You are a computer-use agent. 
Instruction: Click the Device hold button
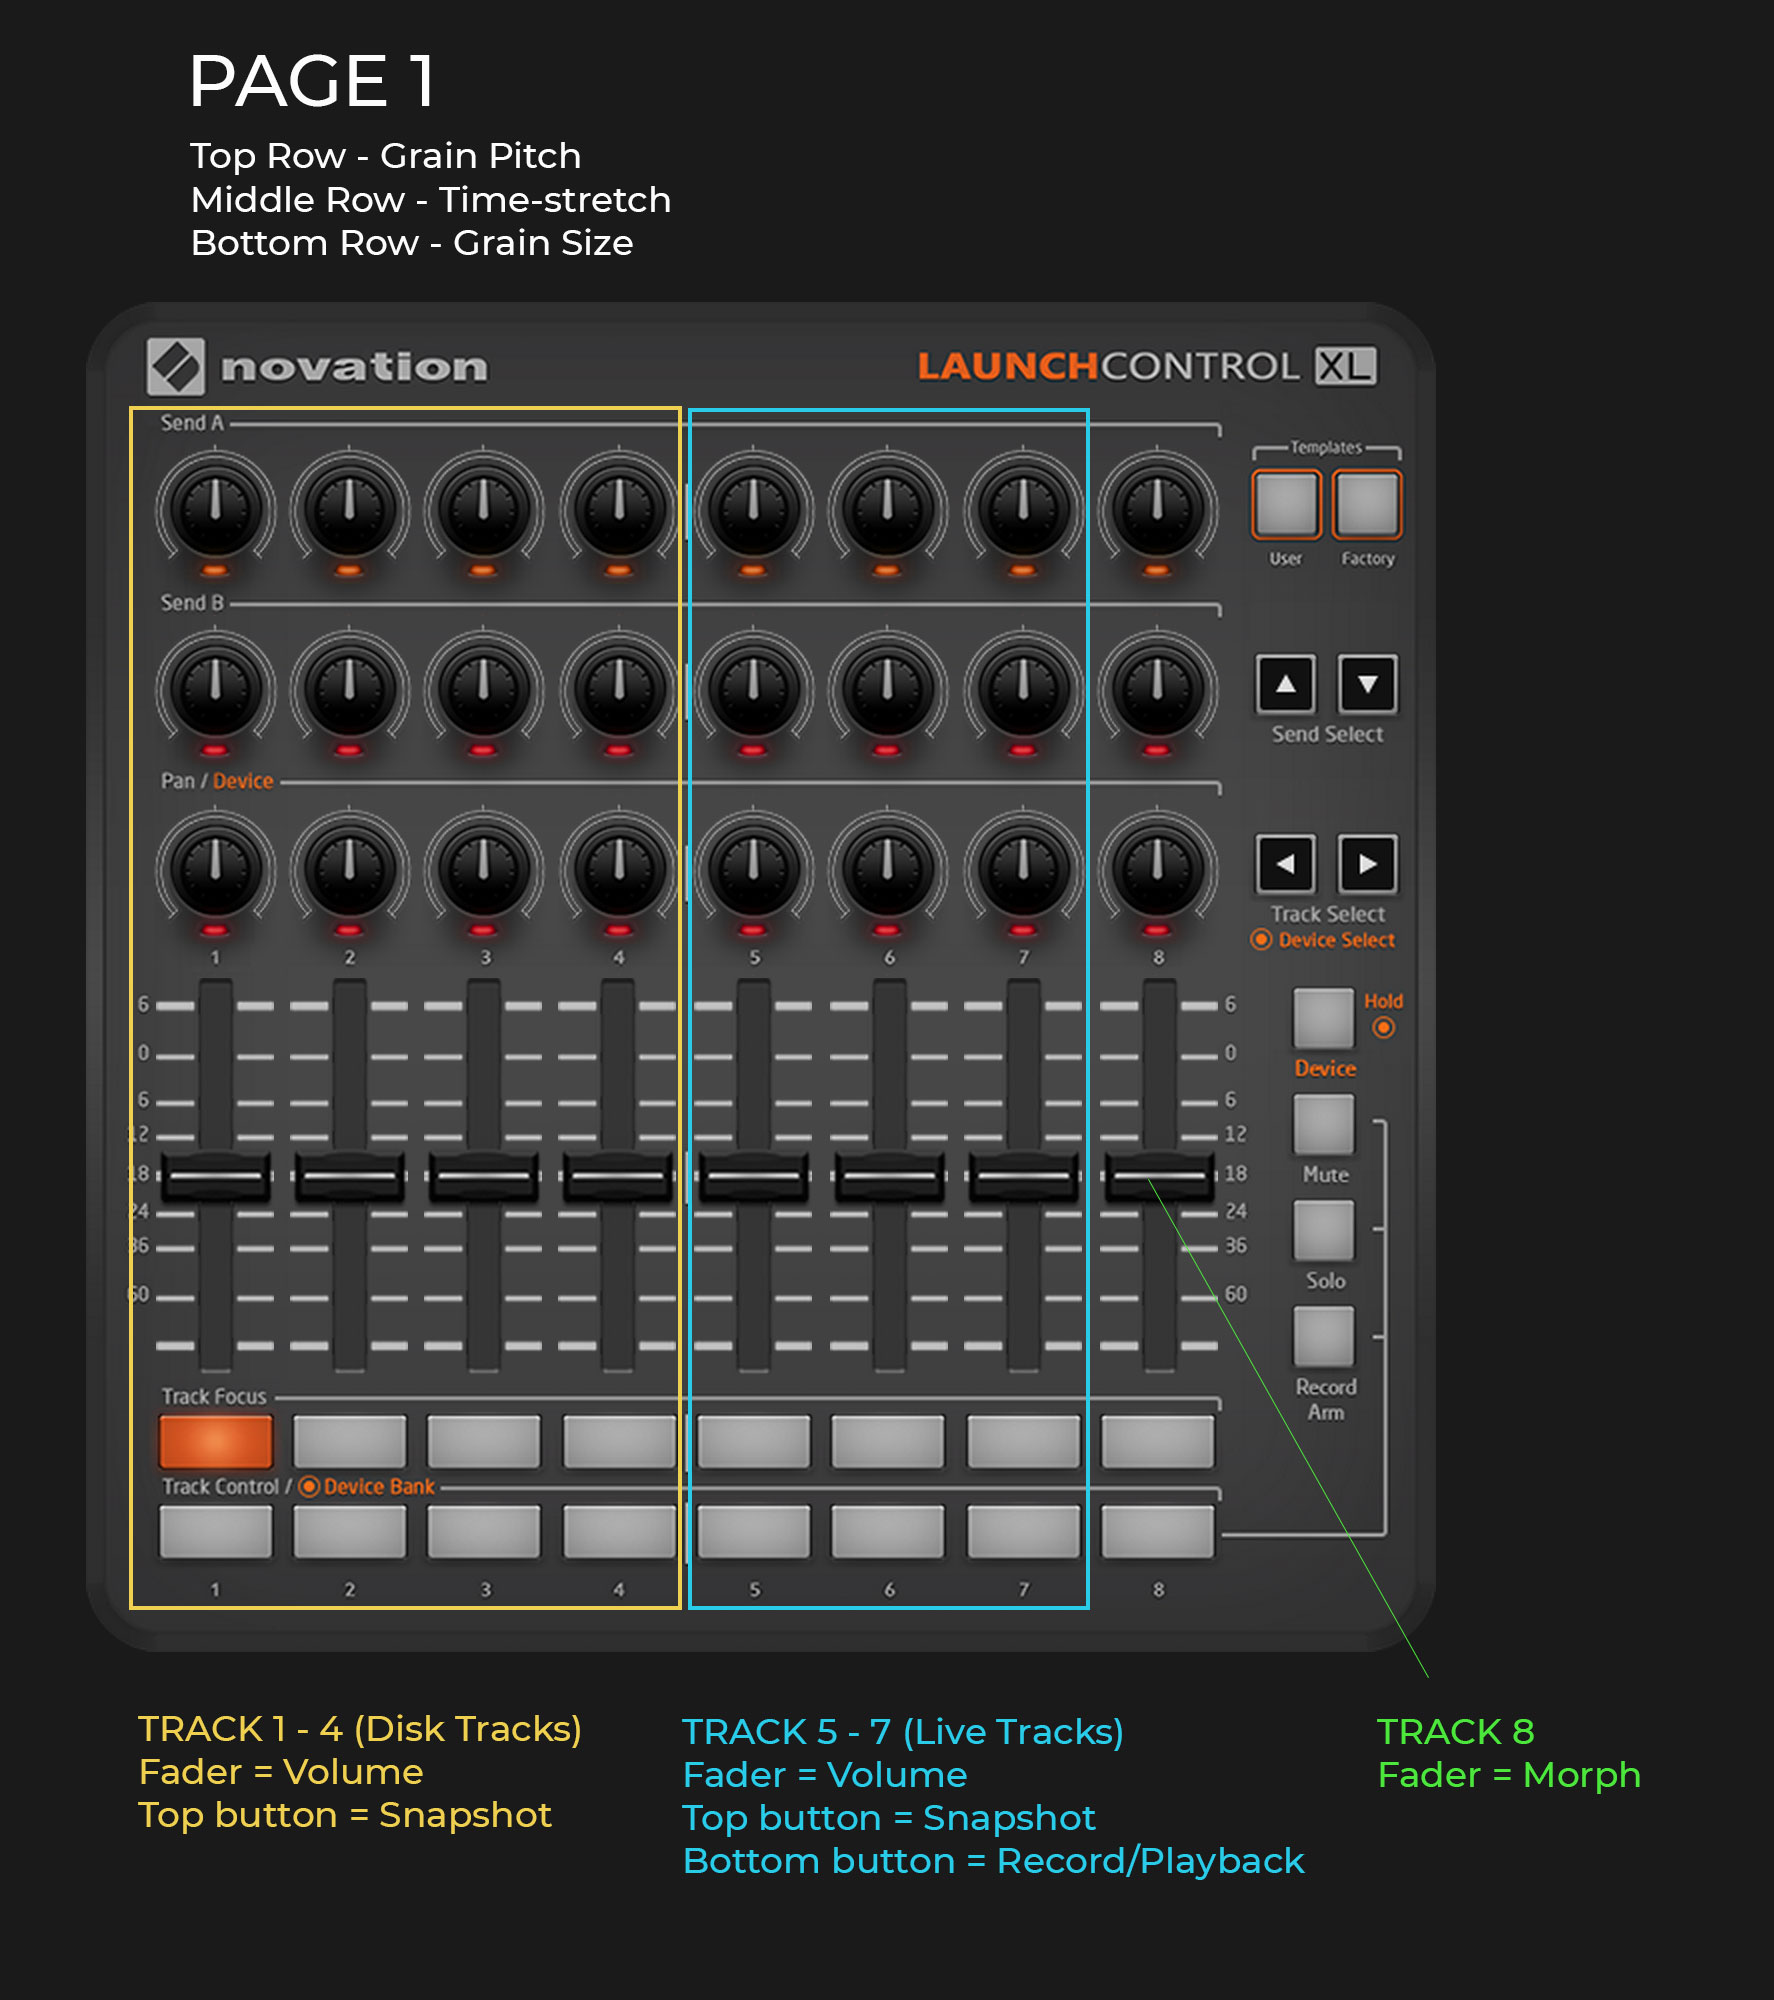[1324, 1018]
